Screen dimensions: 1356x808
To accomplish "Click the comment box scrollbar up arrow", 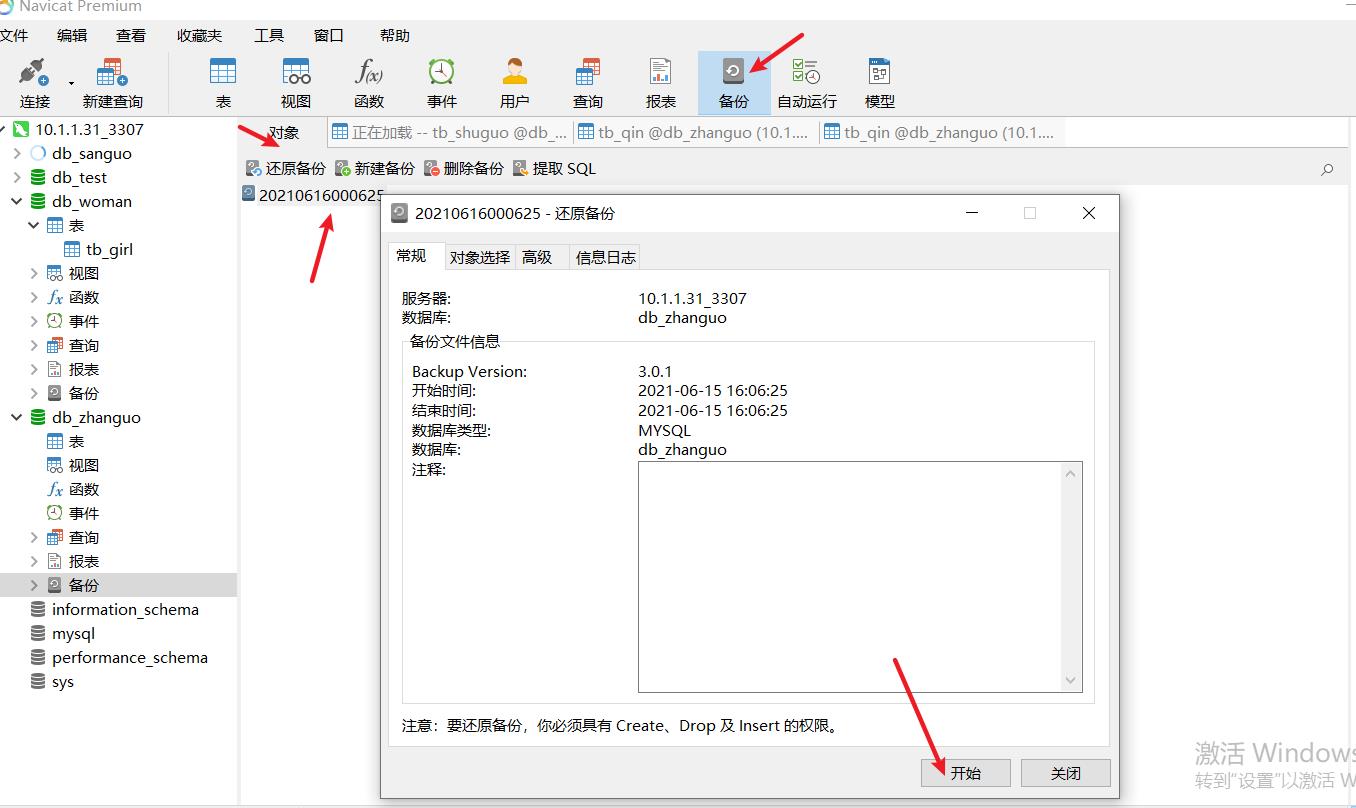I will [x=1071, y=473].
